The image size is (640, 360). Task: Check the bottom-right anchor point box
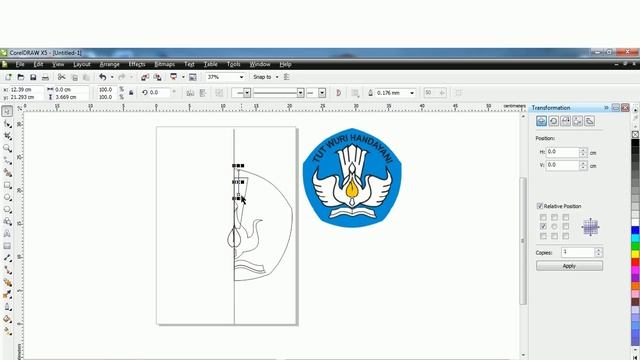pos(566,236)
